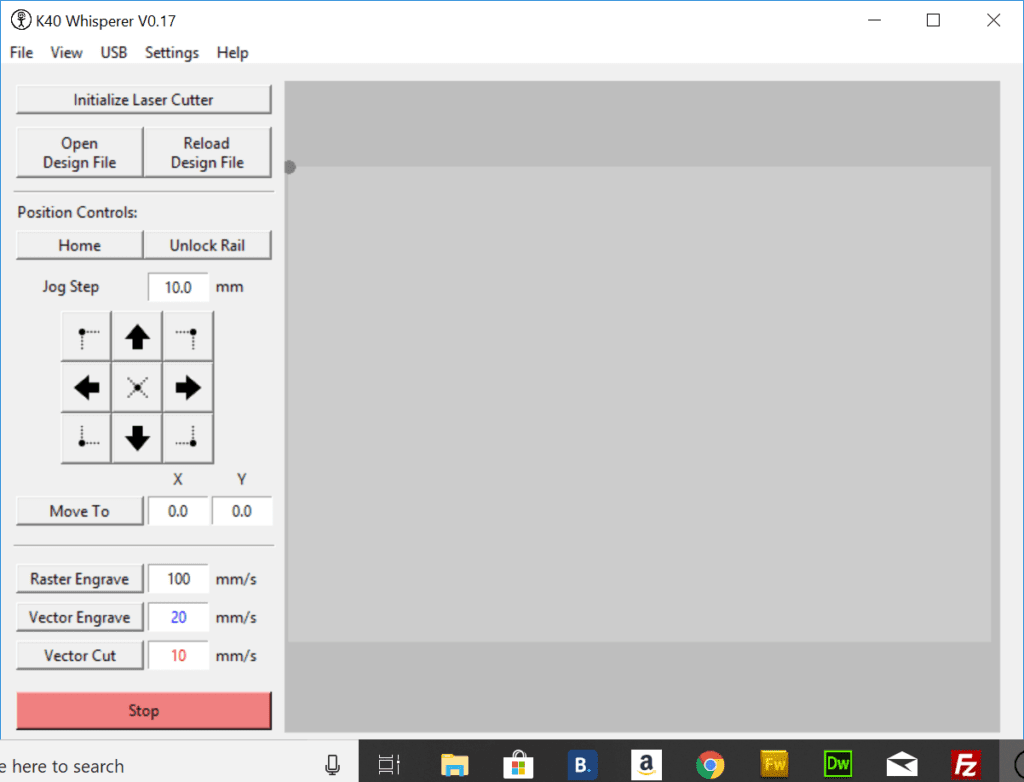1024x782 pixels.
Task: Click the Move To X coordinate field
Action: click(x=178, y=511)
